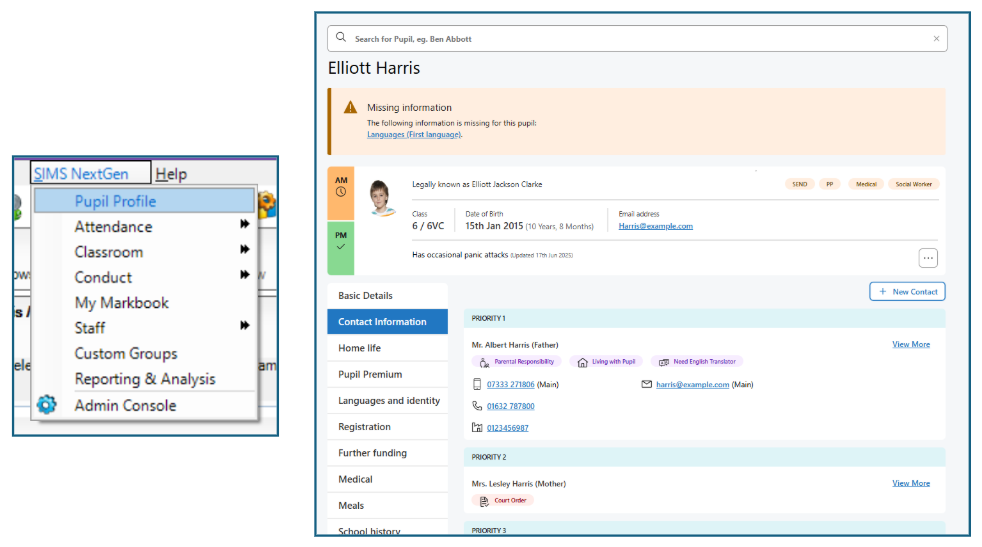982x547 pixels.
Task: Expand the Classroom submenu arrow
Action: (x=244, y=251)
